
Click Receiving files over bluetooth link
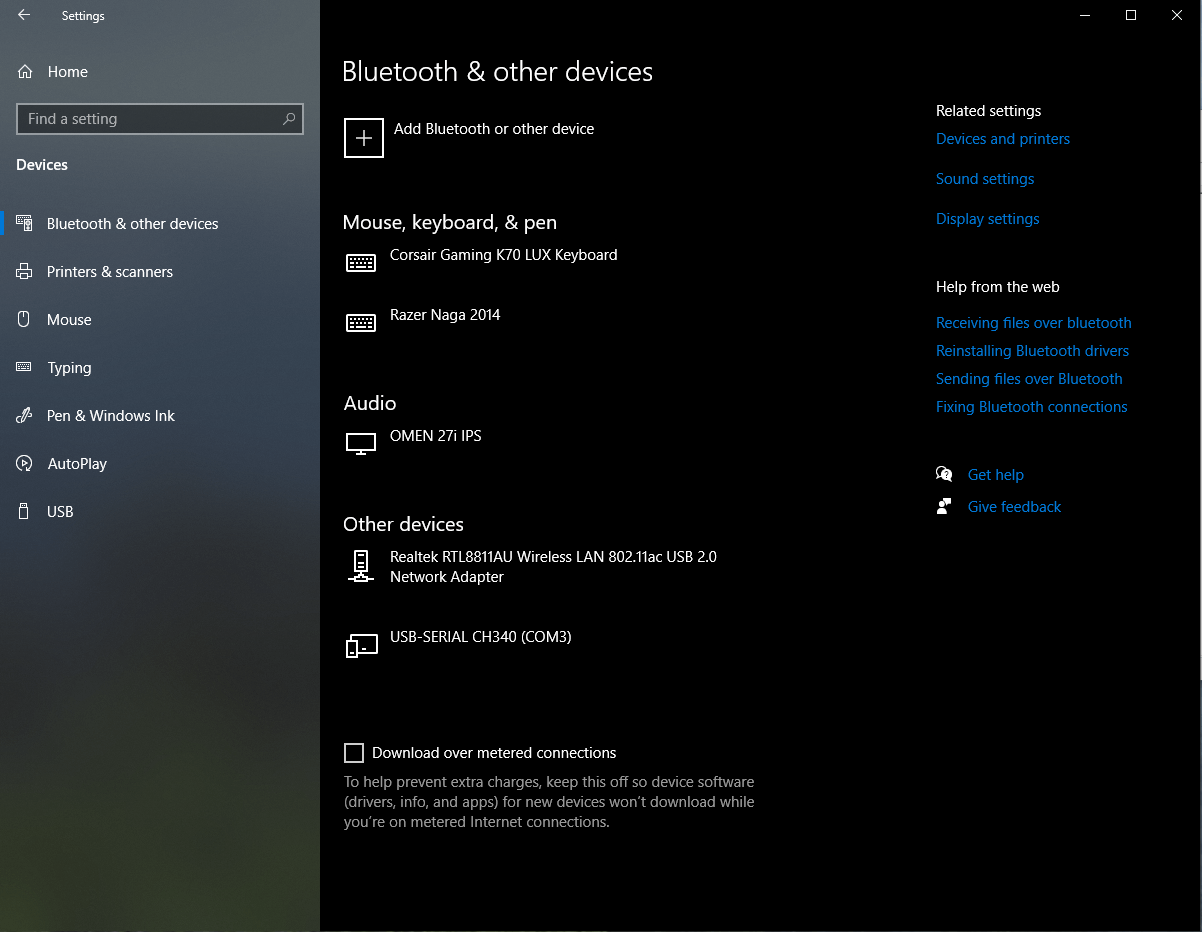[x=1033, y=322]
